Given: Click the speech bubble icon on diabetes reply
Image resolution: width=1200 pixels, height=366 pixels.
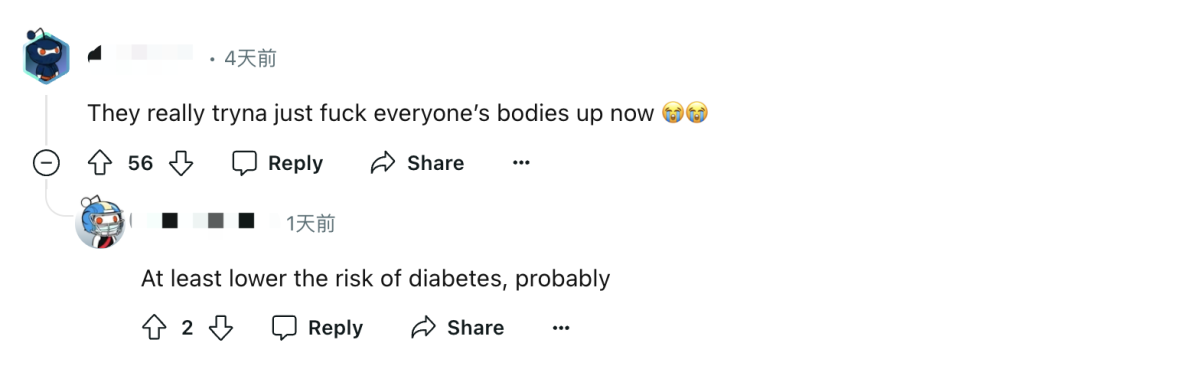Looking at the screenshot, I should 285,327.
